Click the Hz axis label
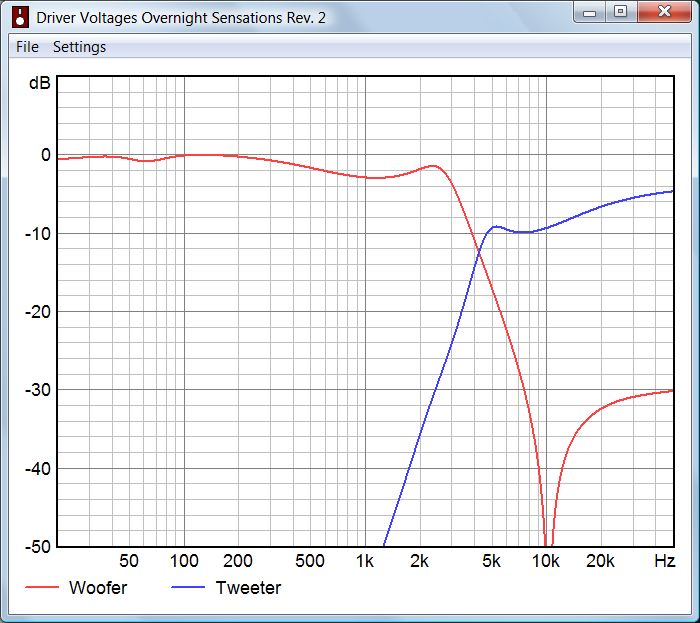The height and width of the screenshot is (623, 700). tap(665, 561)
